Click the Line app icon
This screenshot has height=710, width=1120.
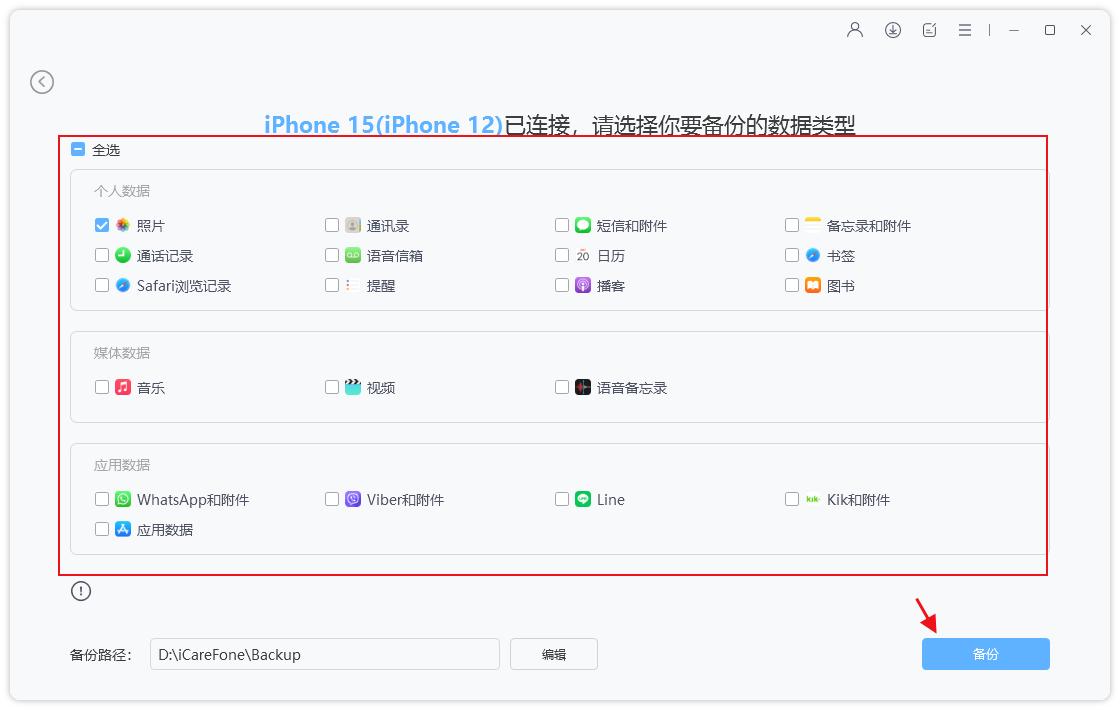tap(581, 498)
